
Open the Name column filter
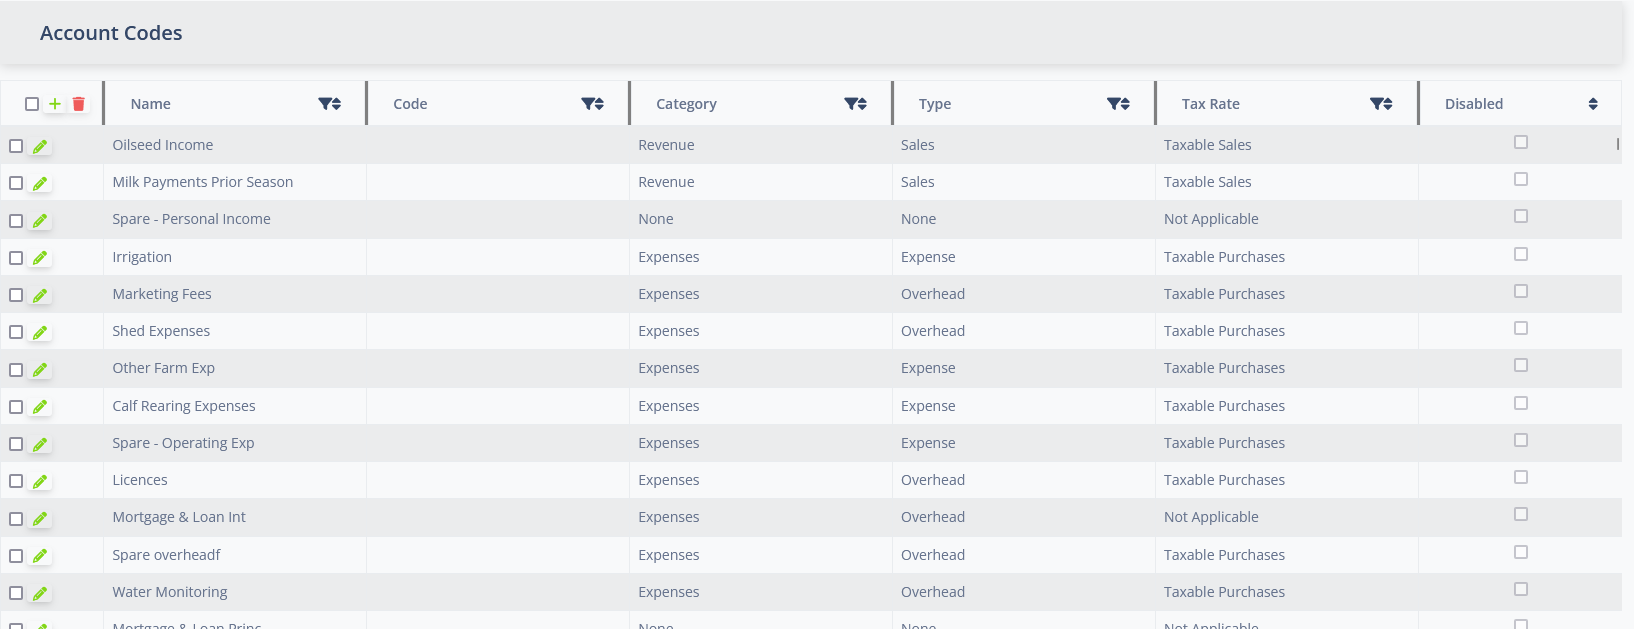click(325, 104)
